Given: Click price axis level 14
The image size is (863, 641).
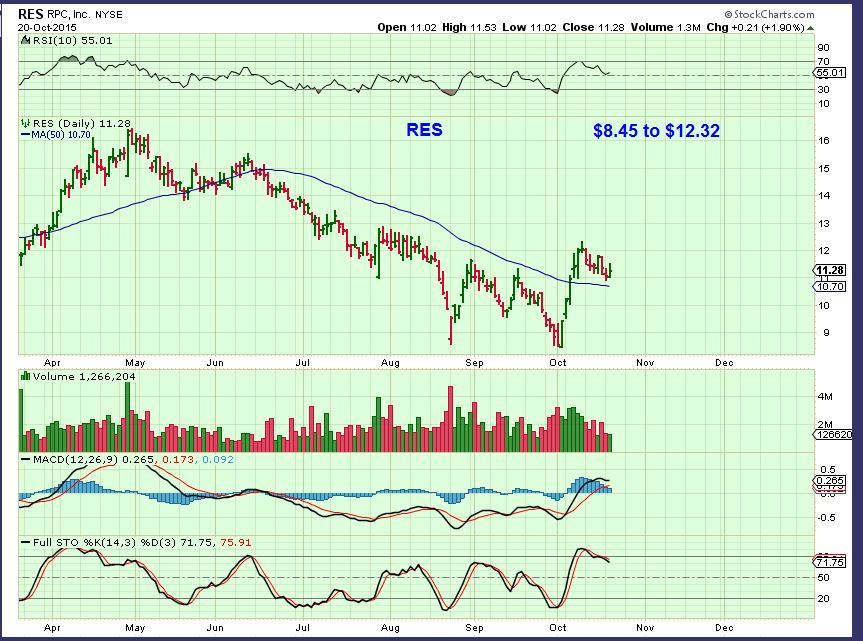Looking at the screenshot, I should point(823,195).
